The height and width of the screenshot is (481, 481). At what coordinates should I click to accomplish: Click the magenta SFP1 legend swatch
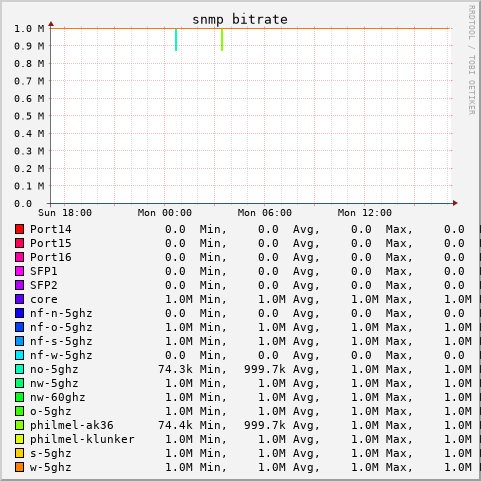[19, 271]
